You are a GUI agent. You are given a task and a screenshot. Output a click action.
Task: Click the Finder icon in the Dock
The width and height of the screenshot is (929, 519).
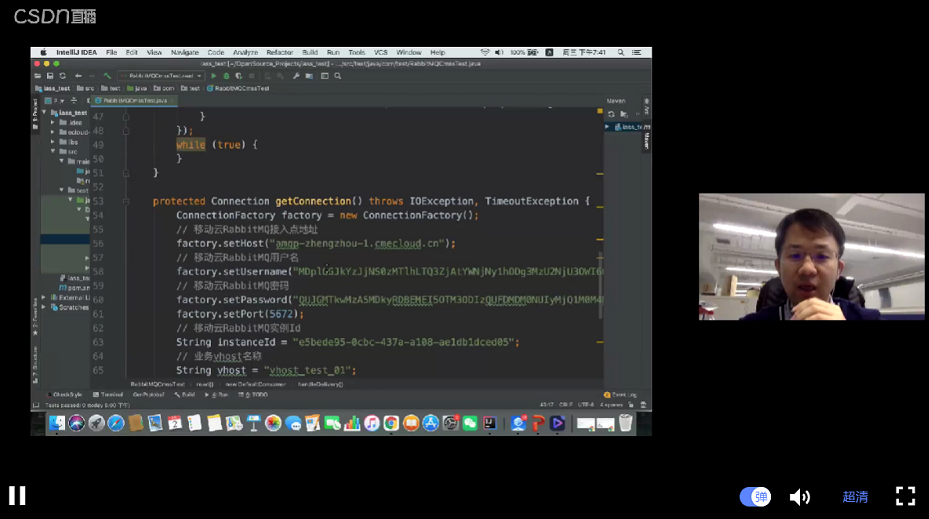pos(57,424)
